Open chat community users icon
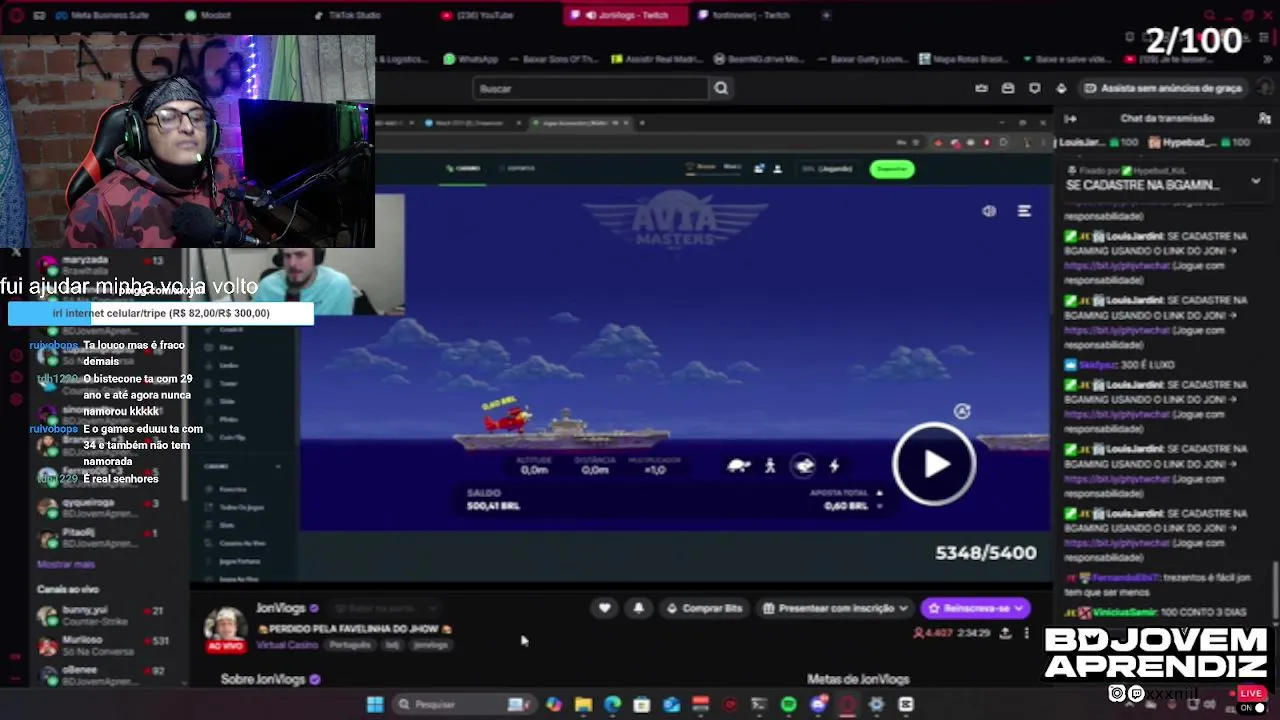Screen dimensions: 1280x720 [x=1264, y=118]
